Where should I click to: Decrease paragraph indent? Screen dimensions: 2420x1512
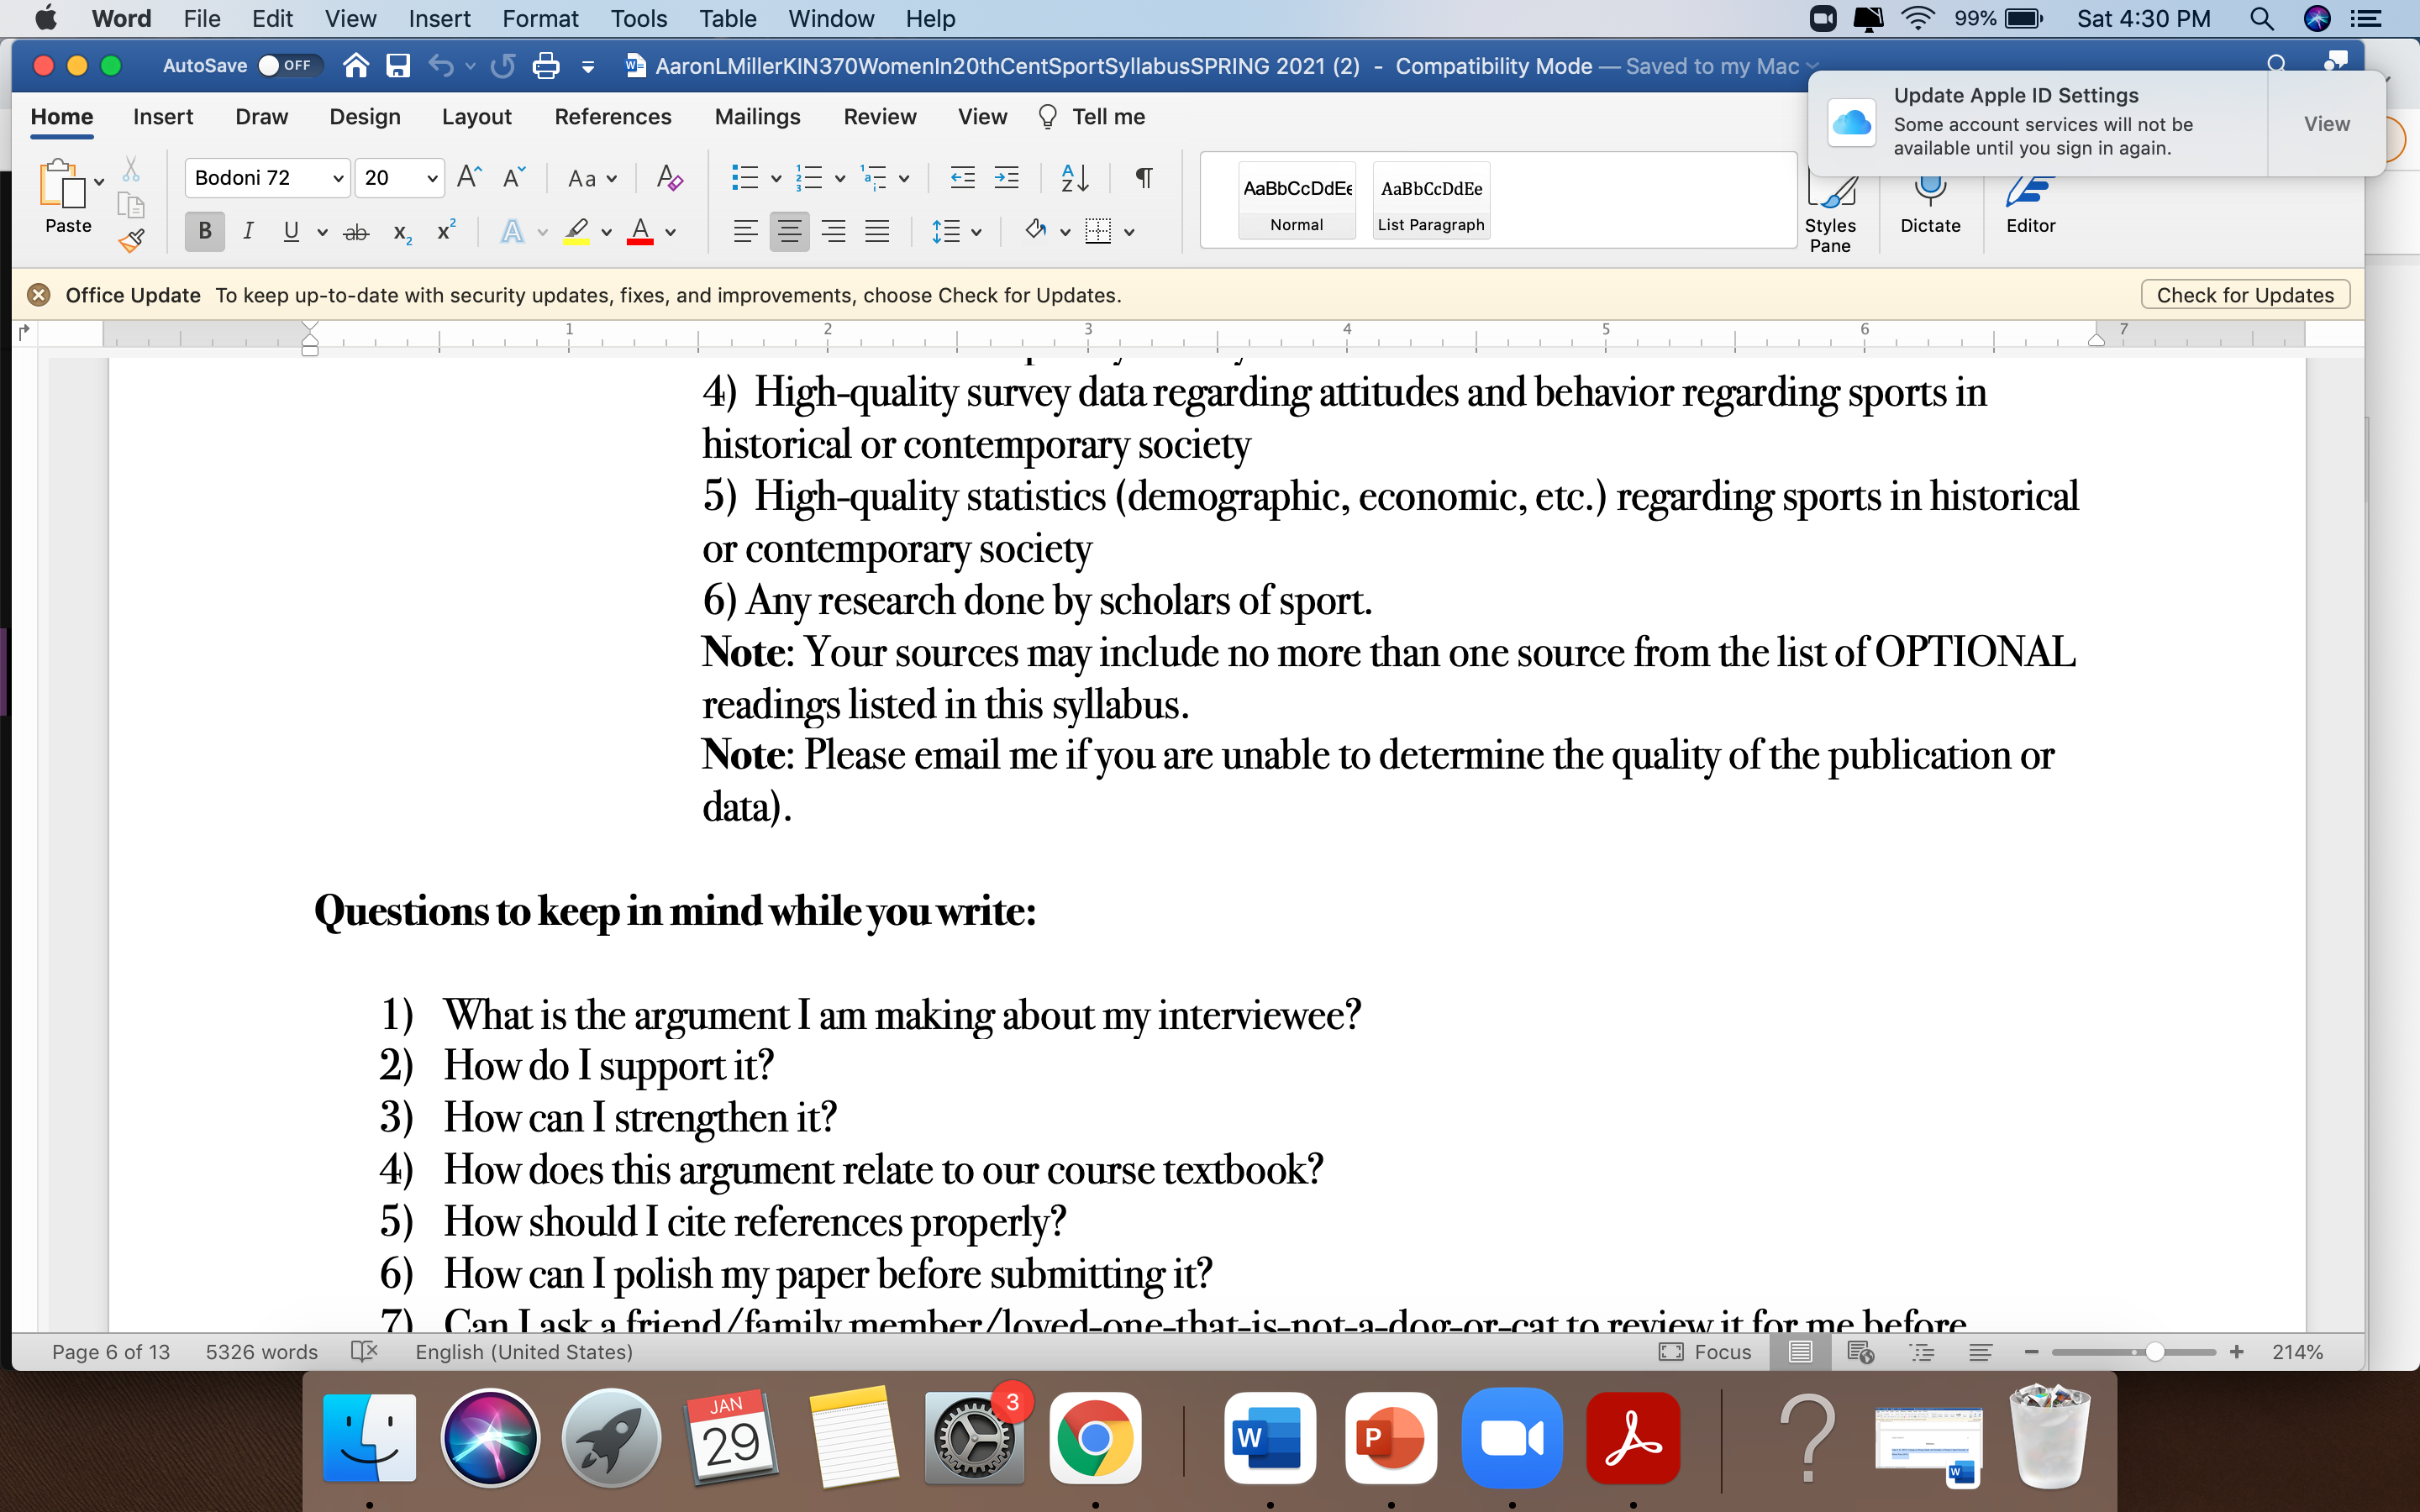tap(962, 178)
